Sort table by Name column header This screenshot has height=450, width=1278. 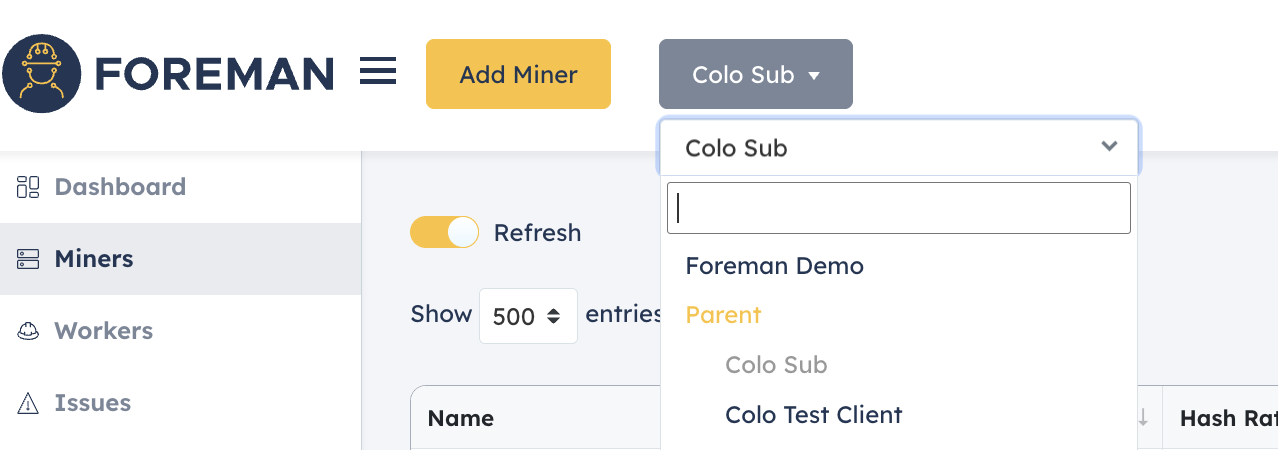click(461, 418)
